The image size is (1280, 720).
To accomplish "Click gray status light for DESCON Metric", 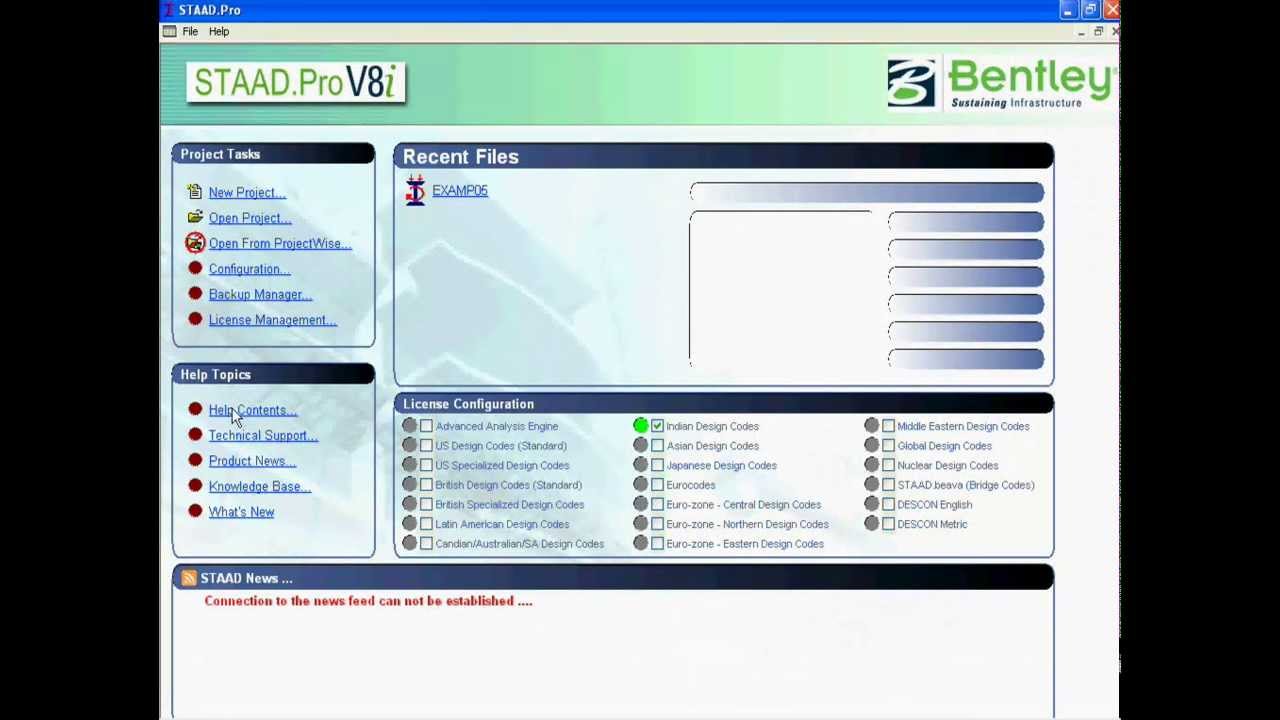I will coord(871,524).
